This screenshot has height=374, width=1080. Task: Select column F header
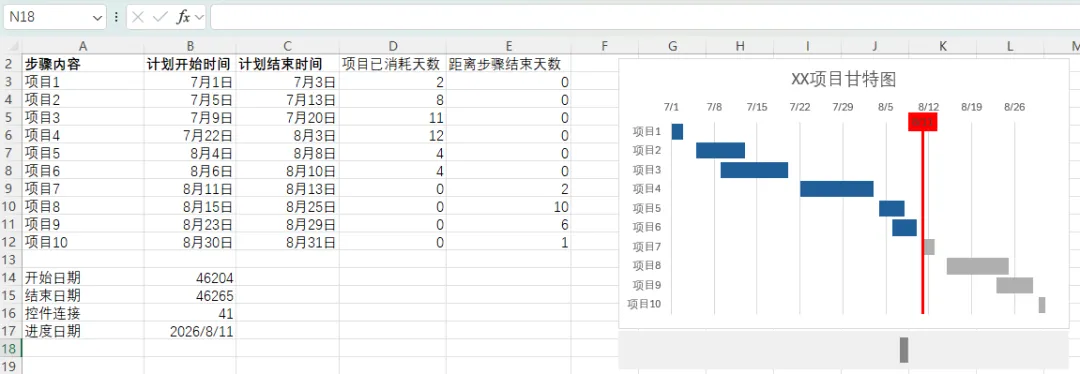tap(604, 46)
